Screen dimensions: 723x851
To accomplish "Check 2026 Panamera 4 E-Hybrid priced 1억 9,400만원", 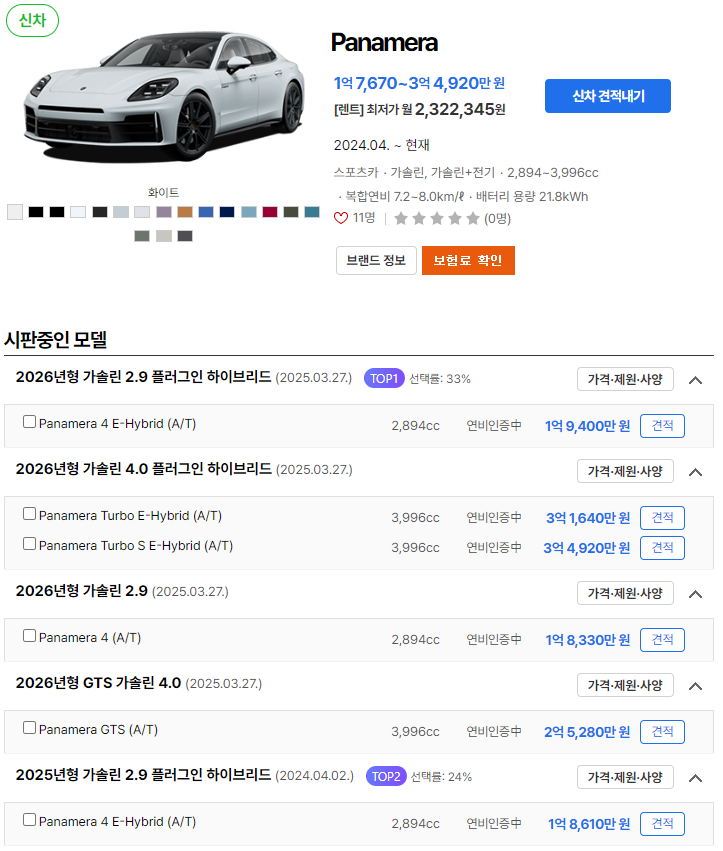I will coord(29,422).
